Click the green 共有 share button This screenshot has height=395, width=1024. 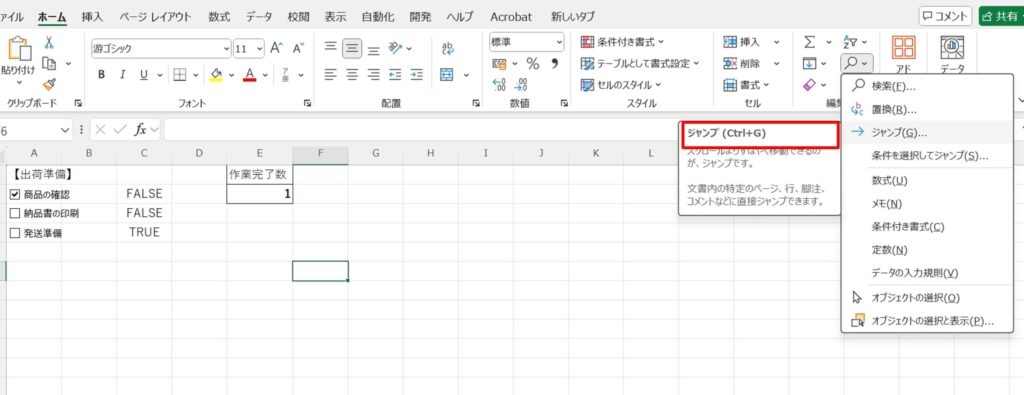[1000, 16]
